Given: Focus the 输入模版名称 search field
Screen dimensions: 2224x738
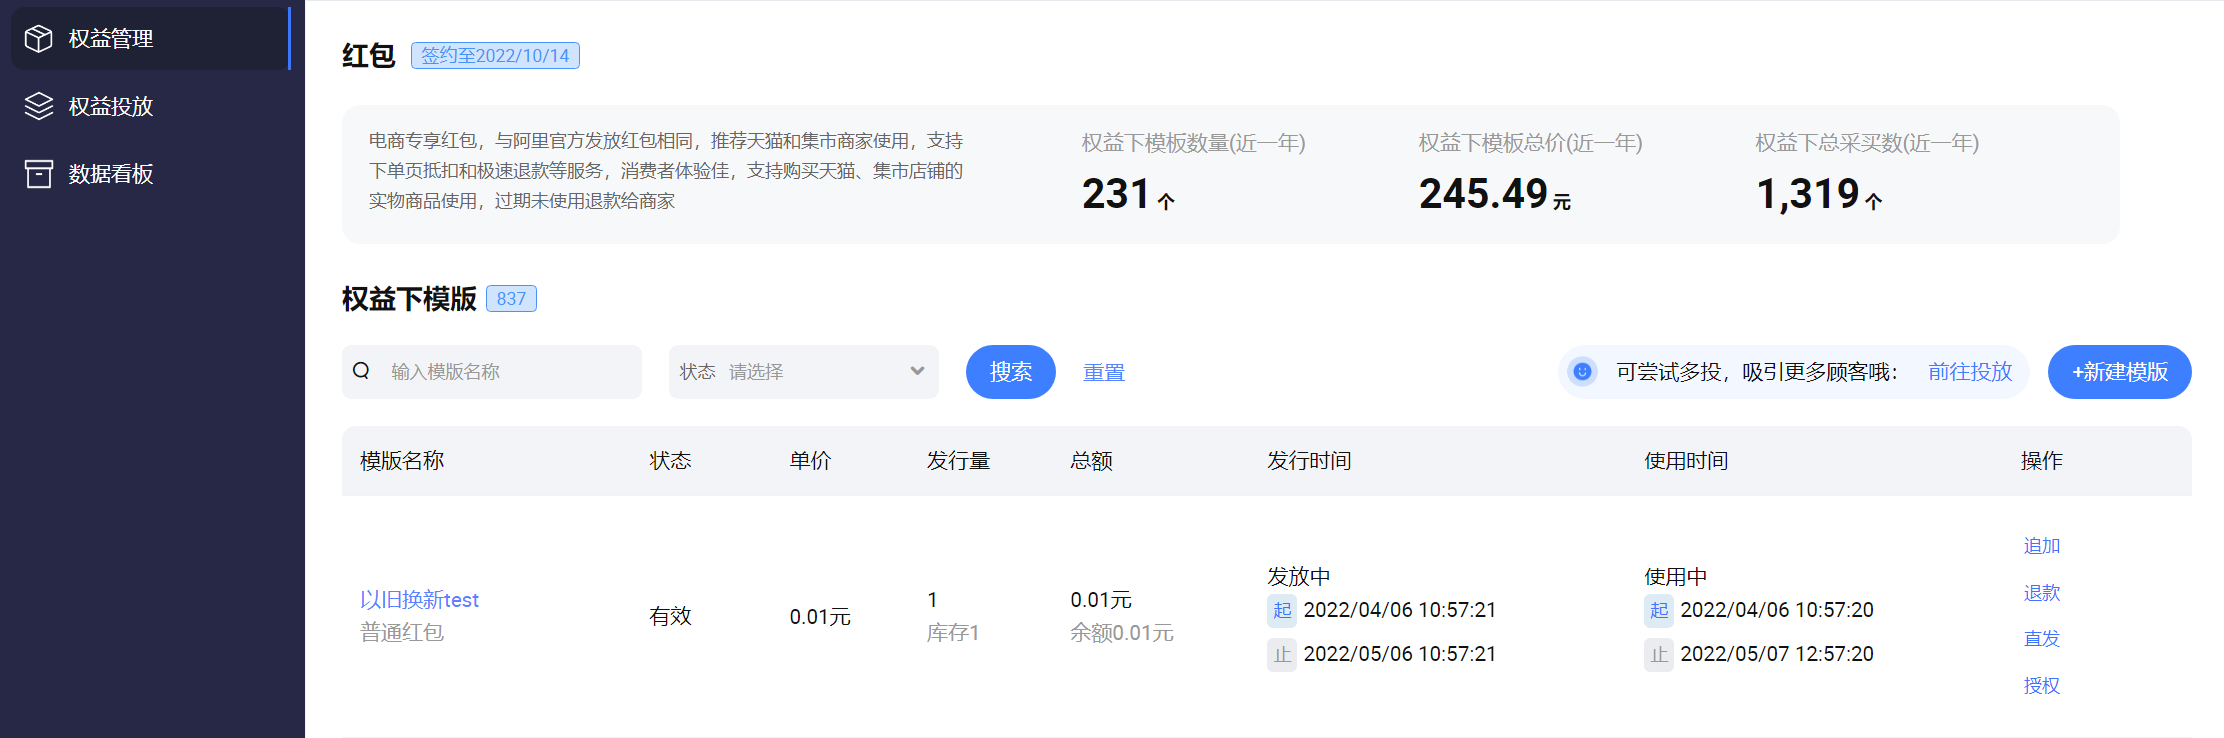Looking at the screenshot, I should coord(492,372).
